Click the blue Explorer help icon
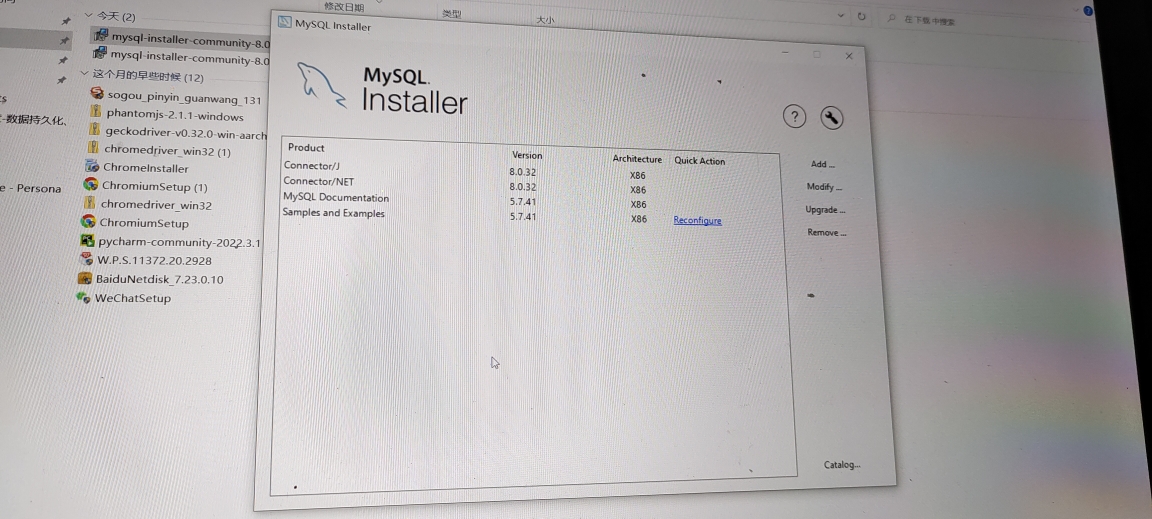Image resolution: width=1152 pixels, height=519 pixels. 1088,11
